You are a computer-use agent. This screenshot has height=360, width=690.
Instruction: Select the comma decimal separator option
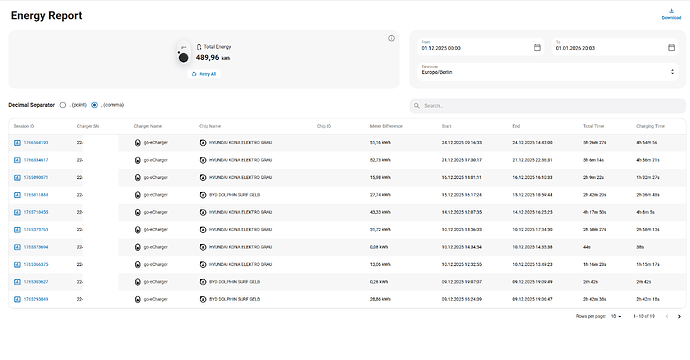coord(94,105)
